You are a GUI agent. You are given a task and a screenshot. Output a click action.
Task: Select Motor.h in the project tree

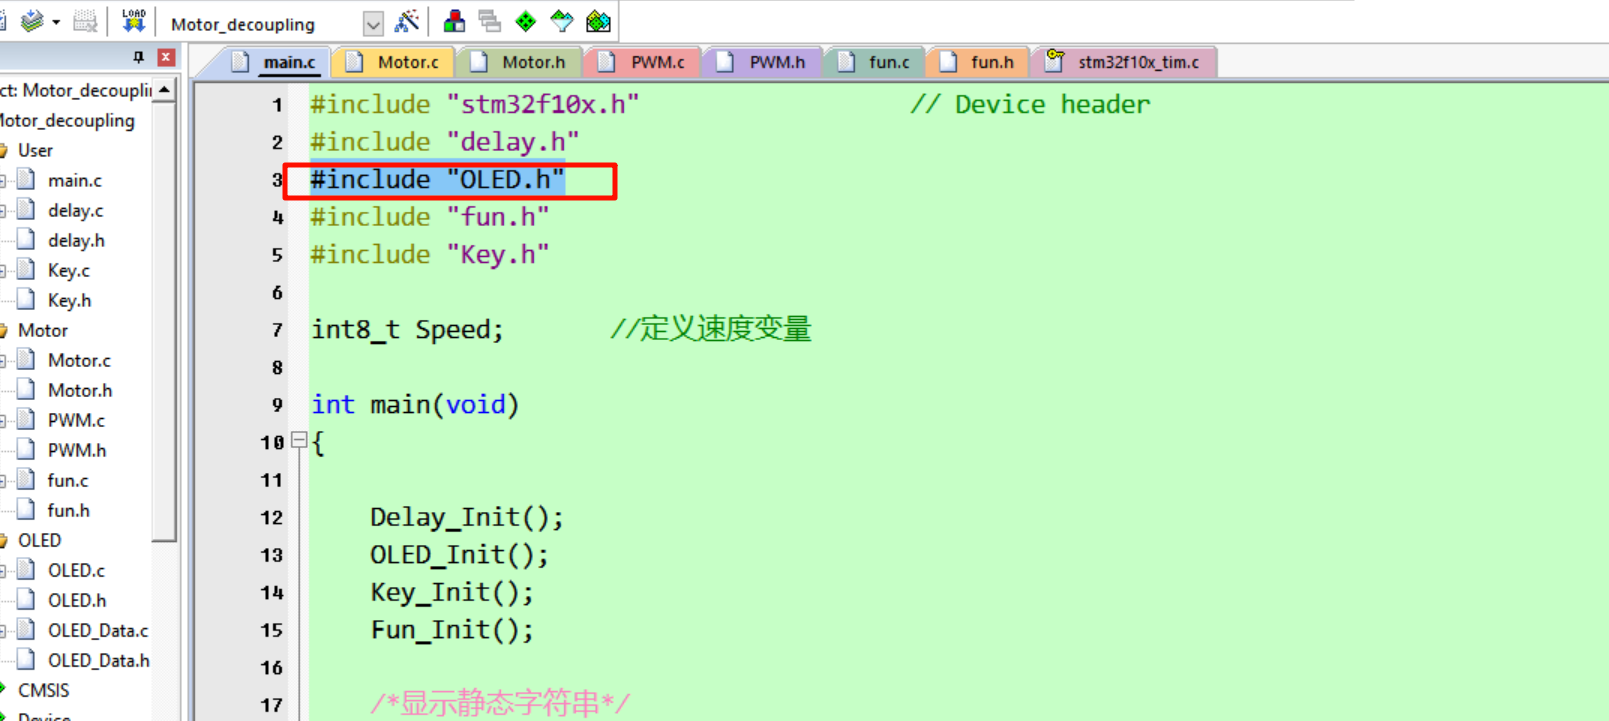tap(80, 390)
